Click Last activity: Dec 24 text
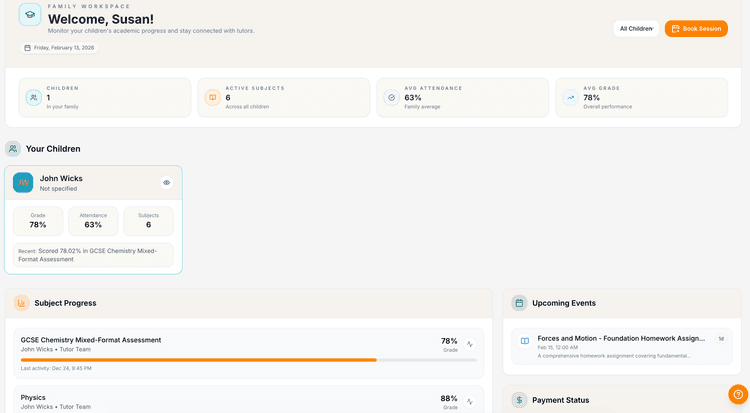Screen dimensions: 750x413 [x=56, y=368]
